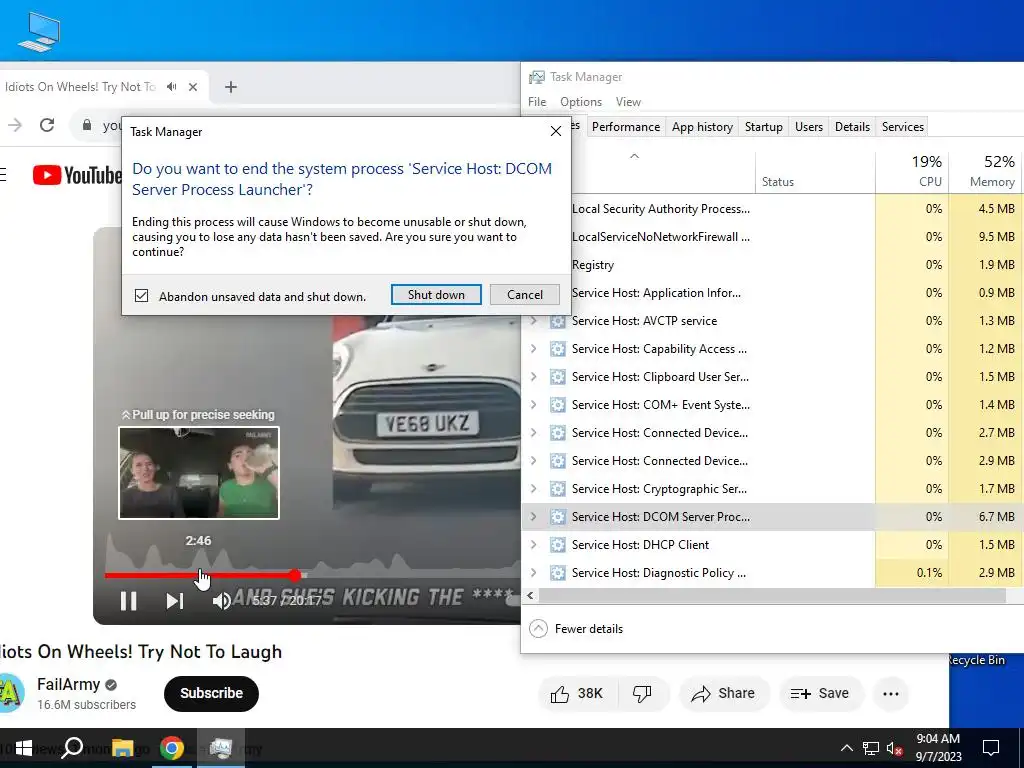Dislike the YouTube video

pyautogui.click(x=643, y=694)
